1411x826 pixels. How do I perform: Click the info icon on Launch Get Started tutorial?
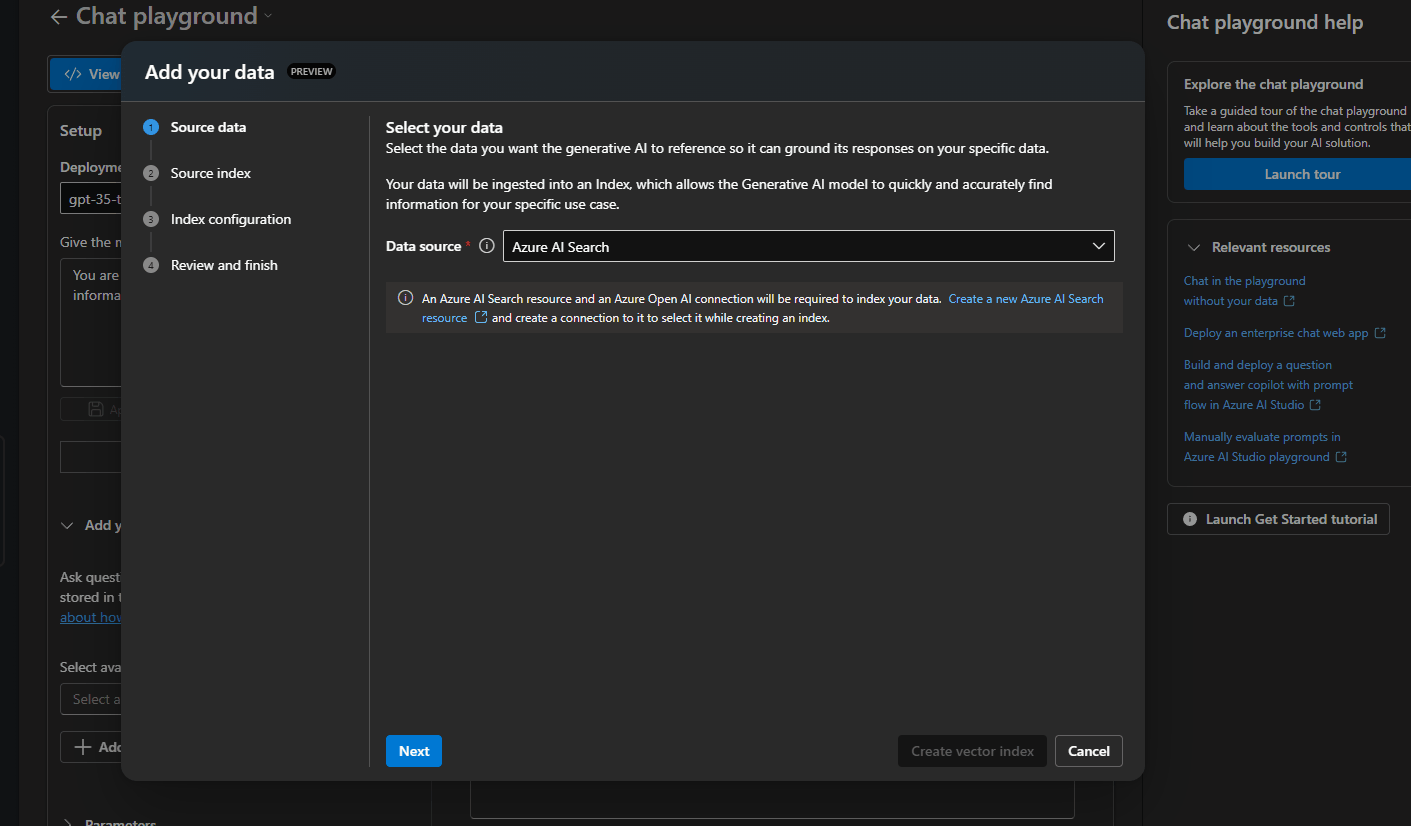point(1190,519)
